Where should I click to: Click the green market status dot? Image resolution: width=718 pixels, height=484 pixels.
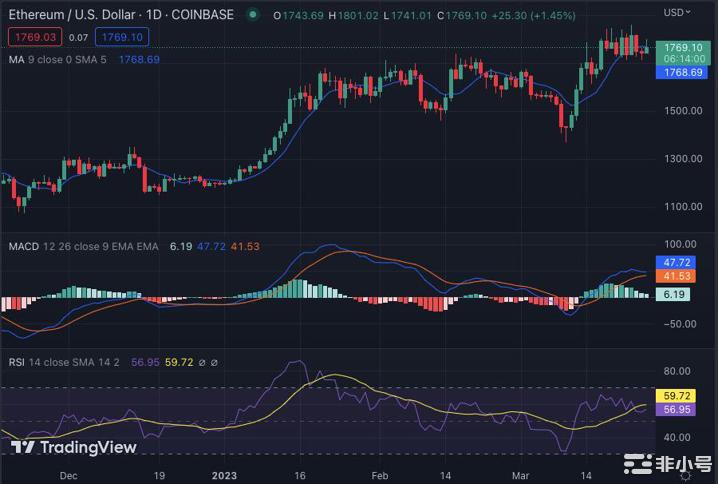click(253, 14)
